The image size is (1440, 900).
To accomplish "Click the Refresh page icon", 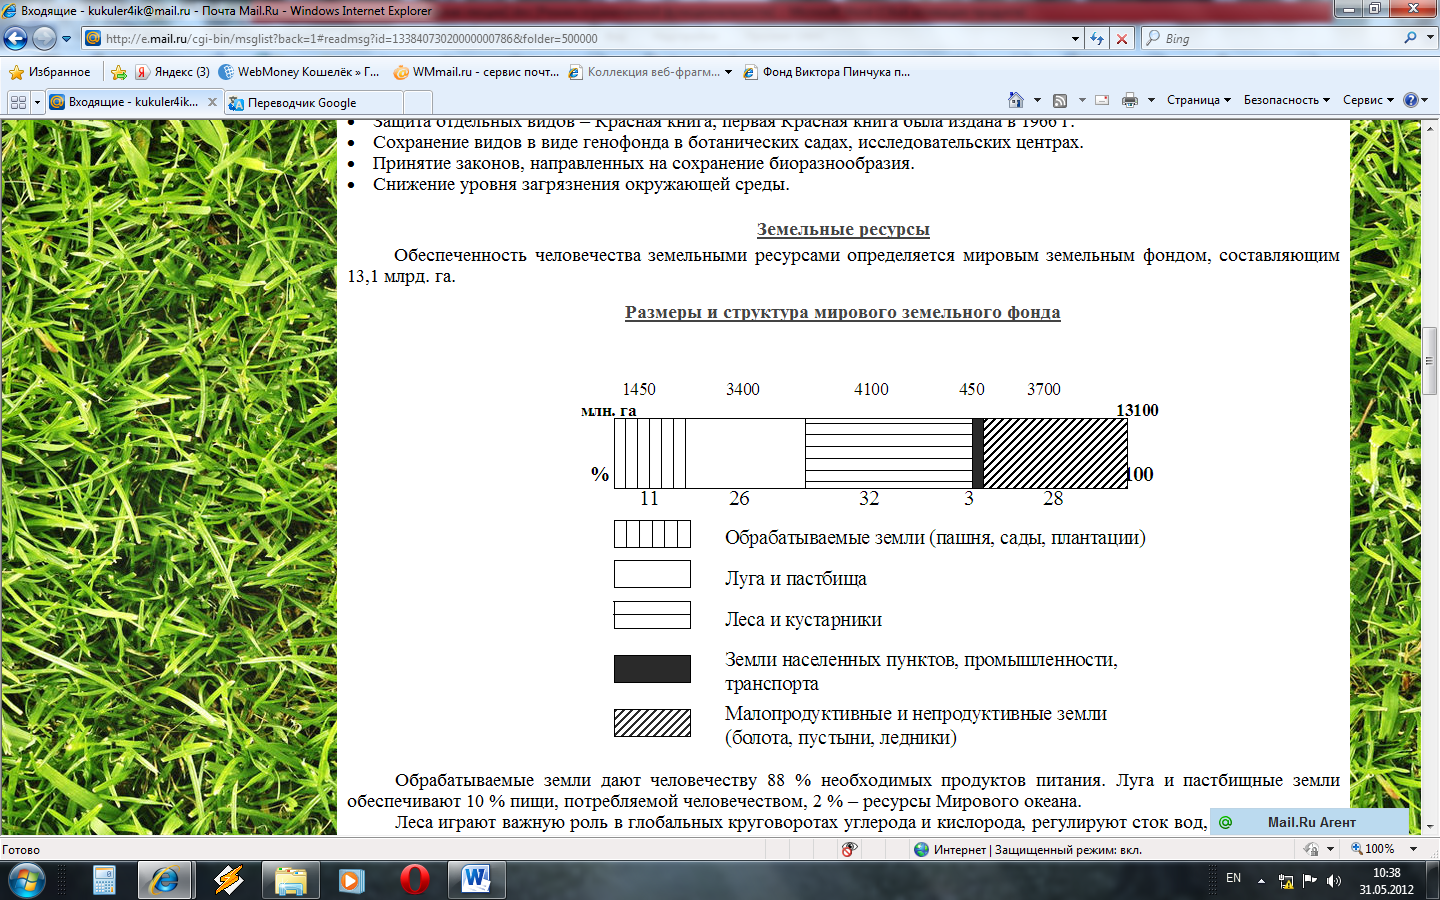I will coord(1097,38).
